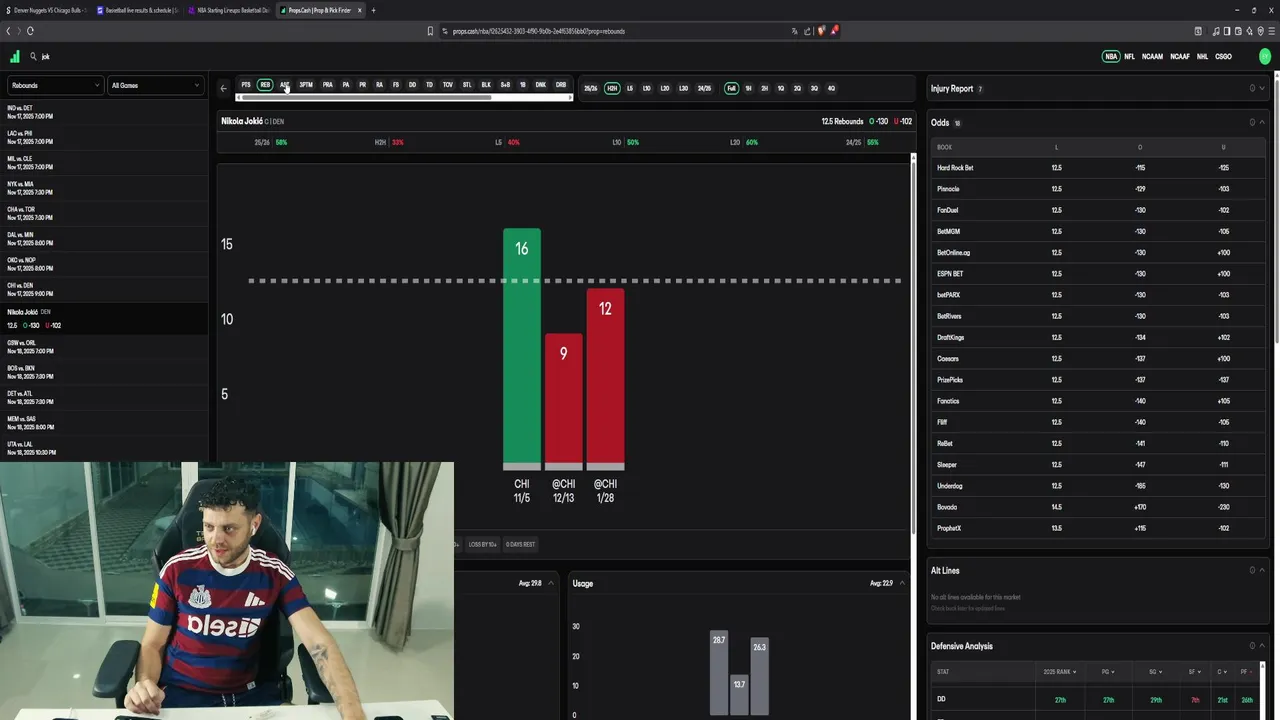Click the FanDuel odds row
1280x720 pixels.
pyautogui.click(x=1098, y=210)
